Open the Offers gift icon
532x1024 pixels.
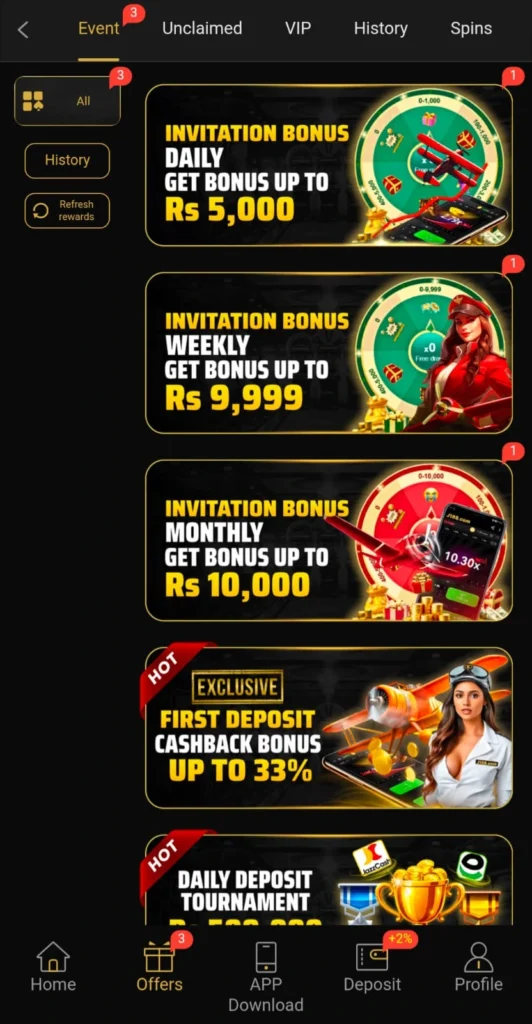pyautogui.click(x=159, y=958)
